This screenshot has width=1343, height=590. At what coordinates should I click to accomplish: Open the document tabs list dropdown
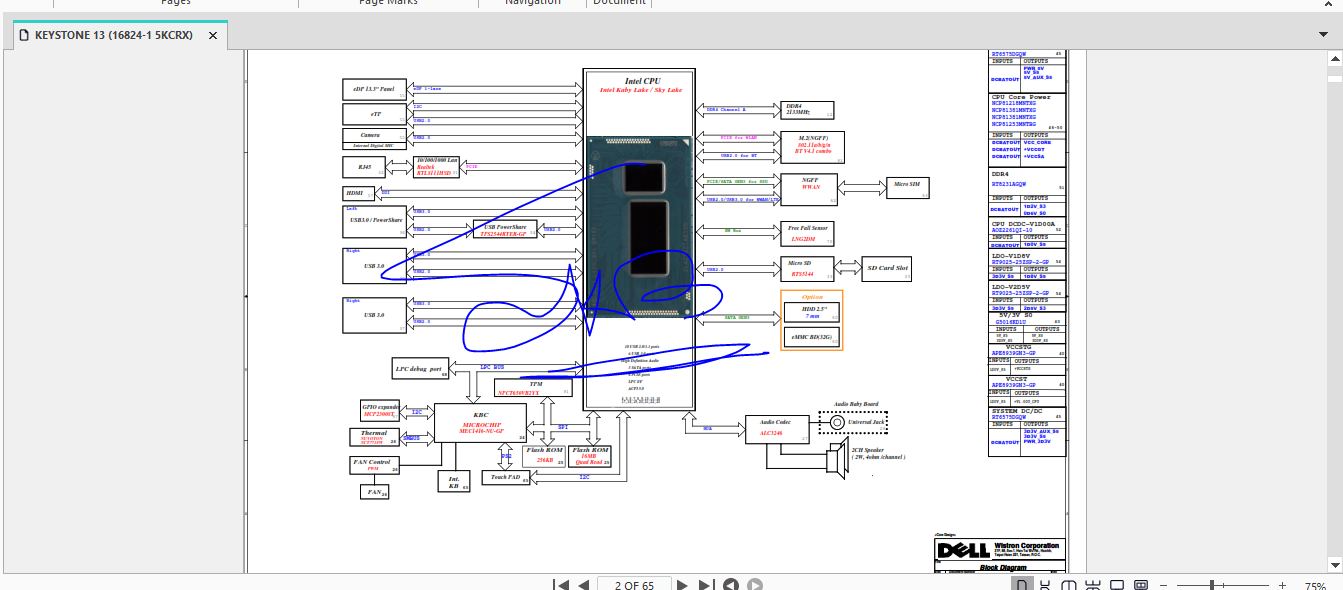(1324, 34)
